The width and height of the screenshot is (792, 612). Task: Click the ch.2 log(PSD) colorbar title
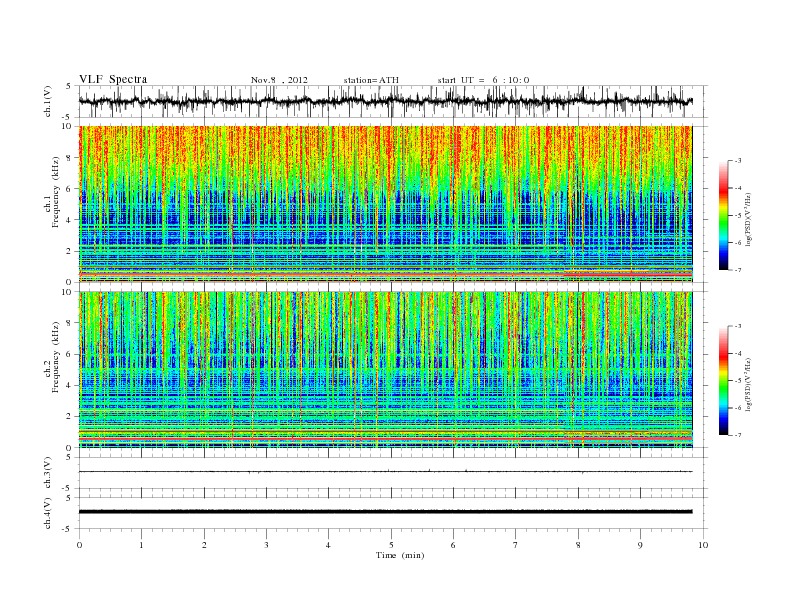(x=748, y=384)
